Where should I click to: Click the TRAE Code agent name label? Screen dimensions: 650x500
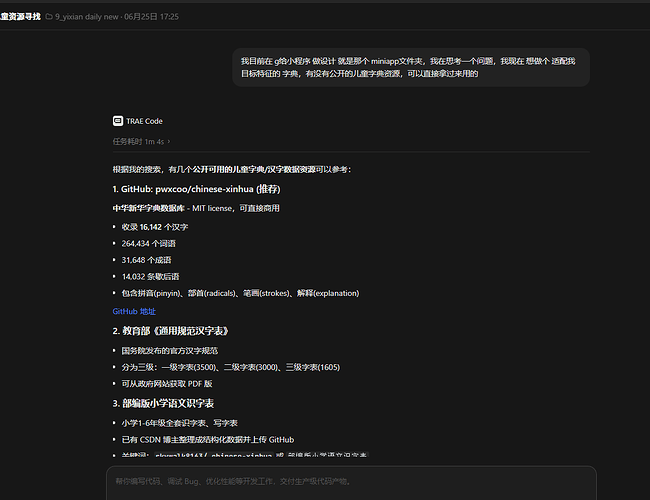(144, 121)
